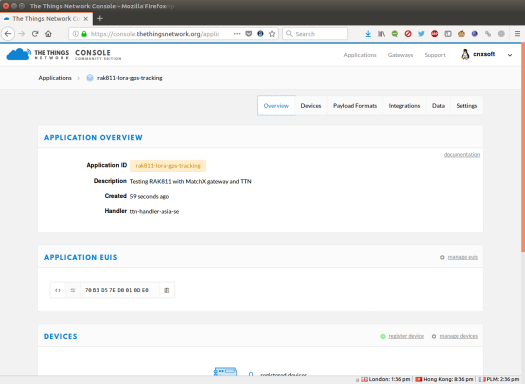This screenshot has height=384, width=525.
Task: Toggle EUI hex display format button
Action: pos(58,290)
